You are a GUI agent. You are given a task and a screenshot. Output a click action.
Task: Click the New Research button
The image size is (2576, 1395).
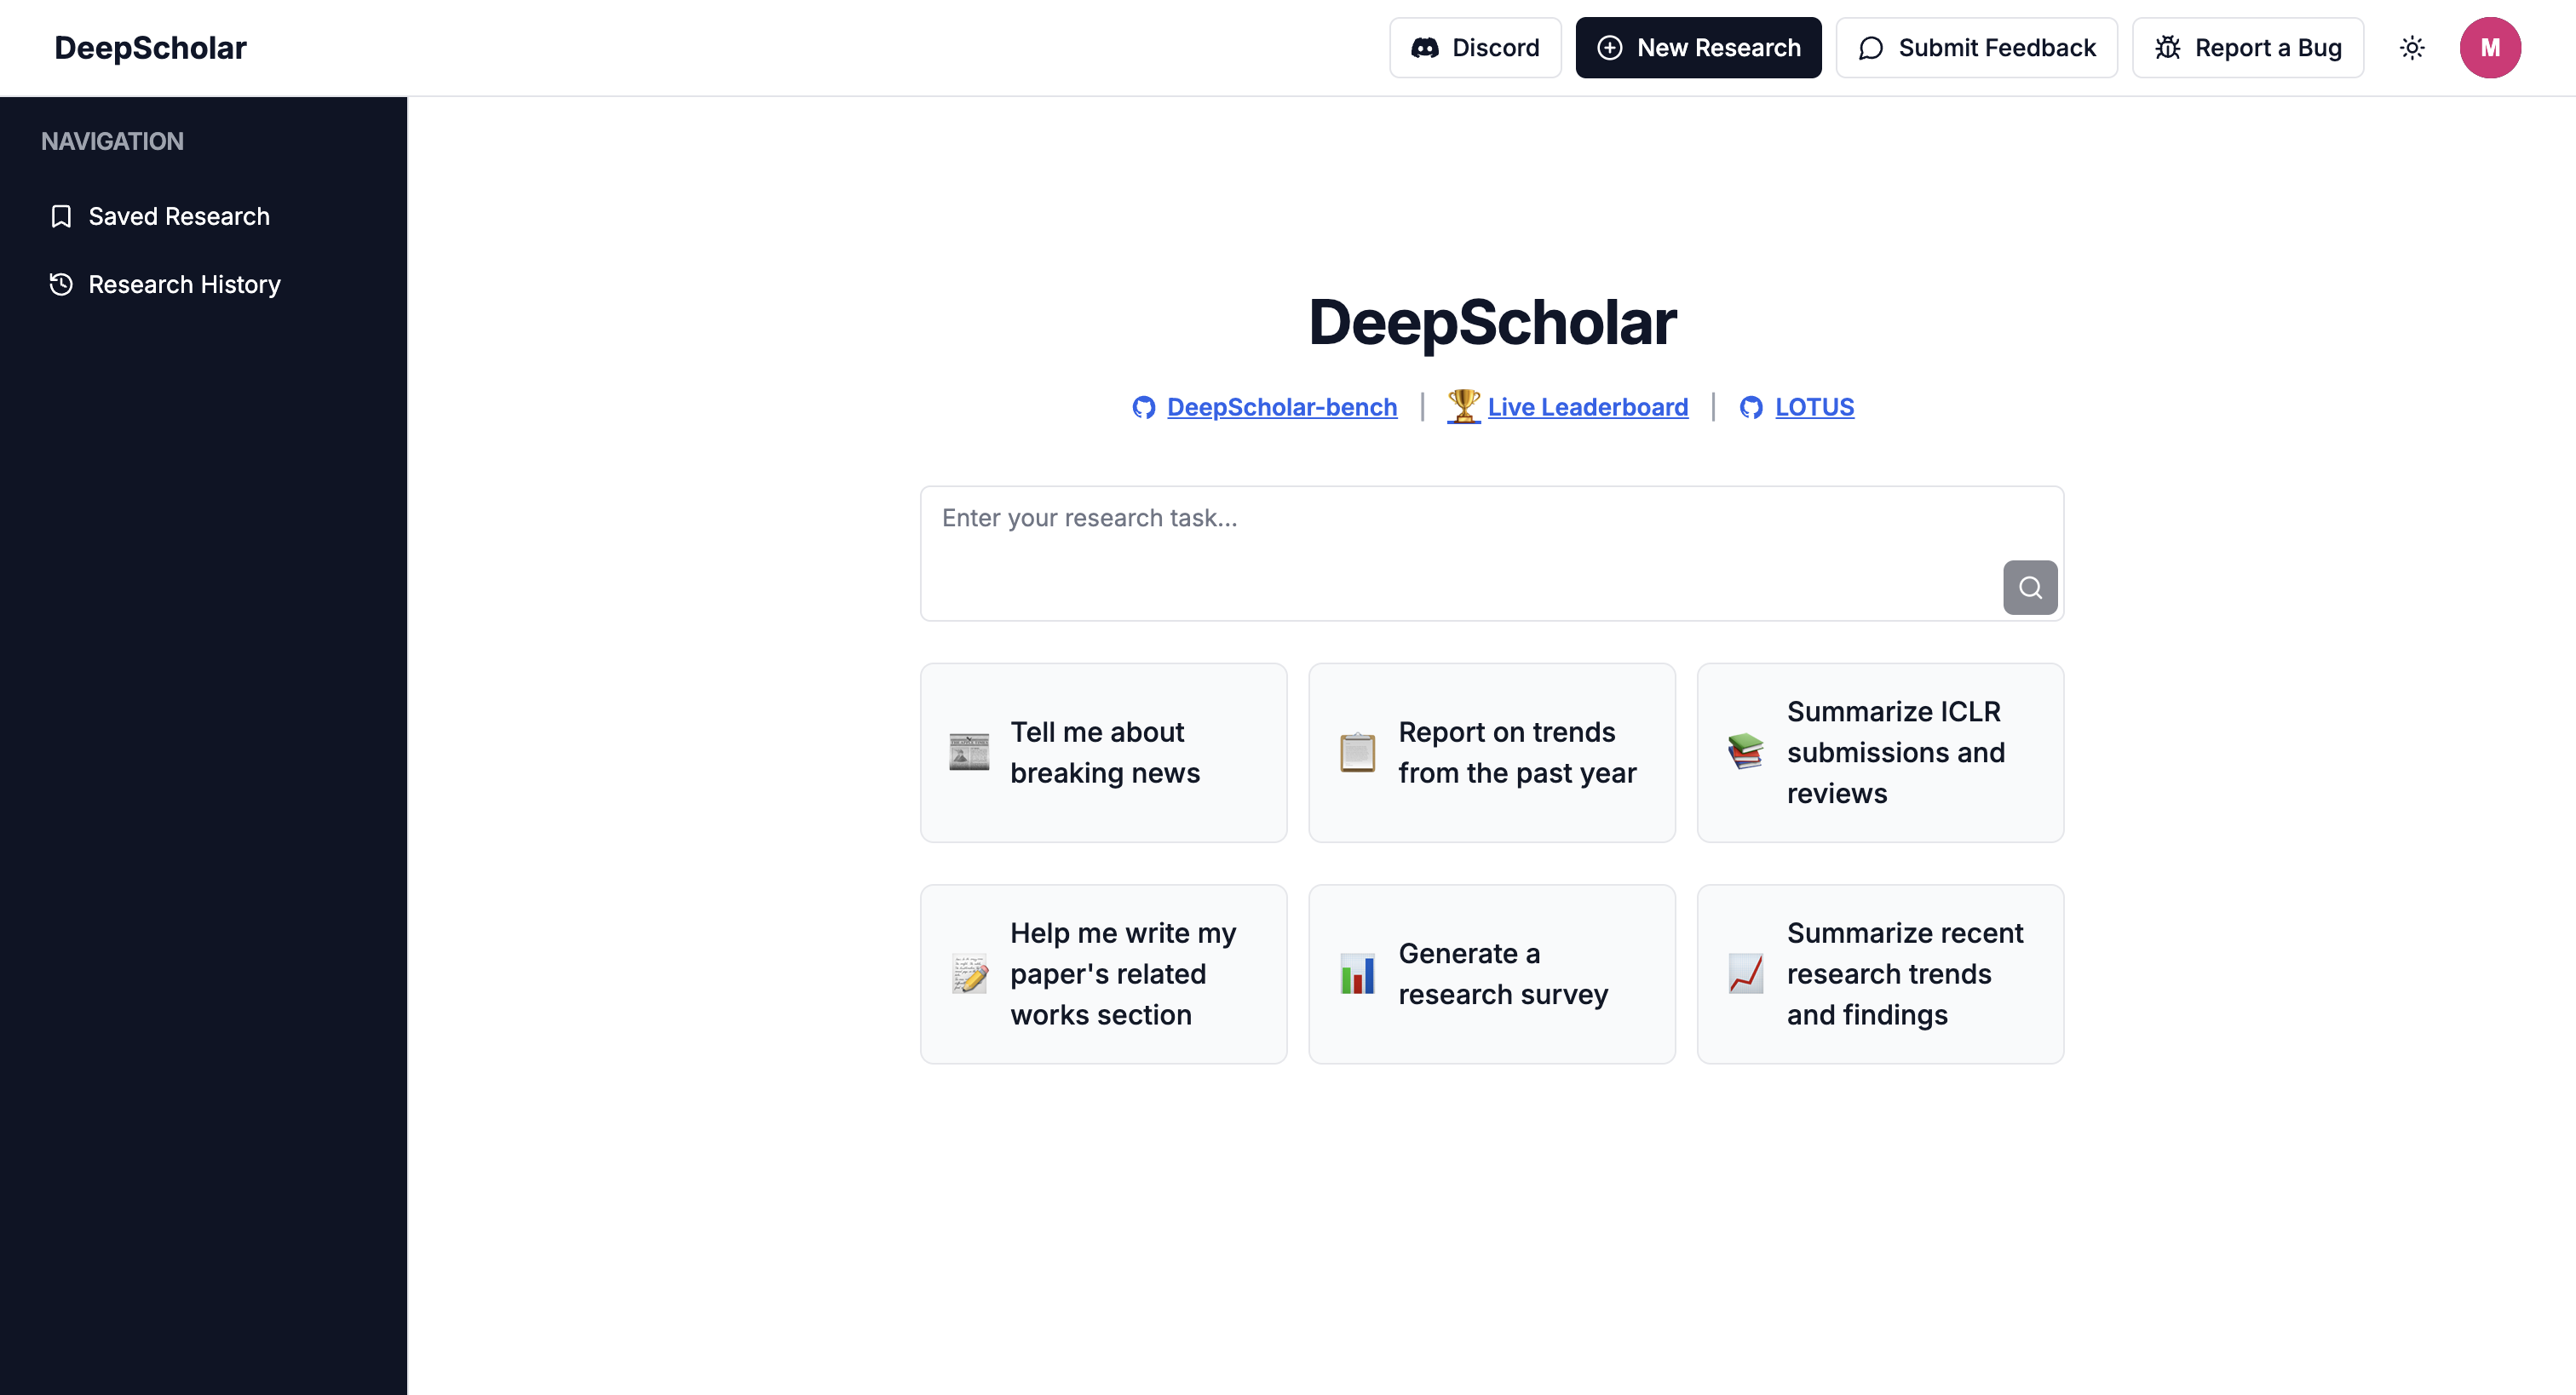click(x=1697, y=47)
